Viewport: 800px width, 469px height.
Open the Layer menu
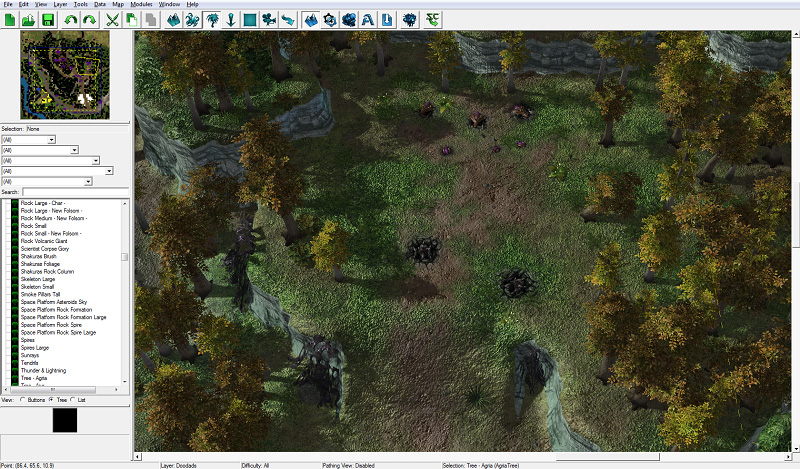(x=60, y=4)
